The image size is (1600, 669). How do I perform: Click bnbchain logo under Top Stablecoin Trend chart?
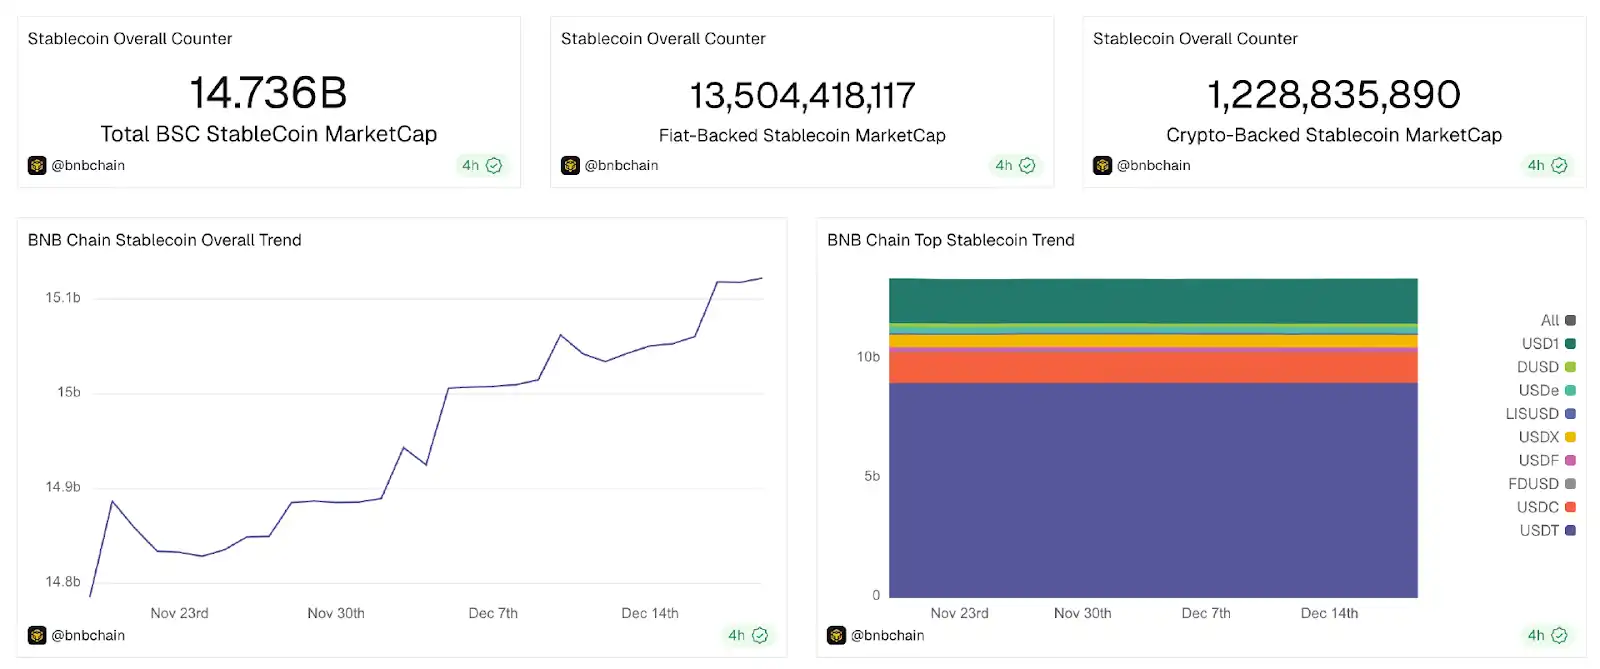pyautogui.click(x=836, y=635)
